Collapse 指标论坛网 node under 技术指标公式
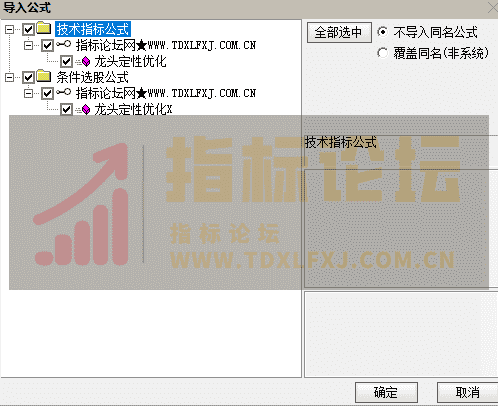The image size is (498, 406). 29,45
